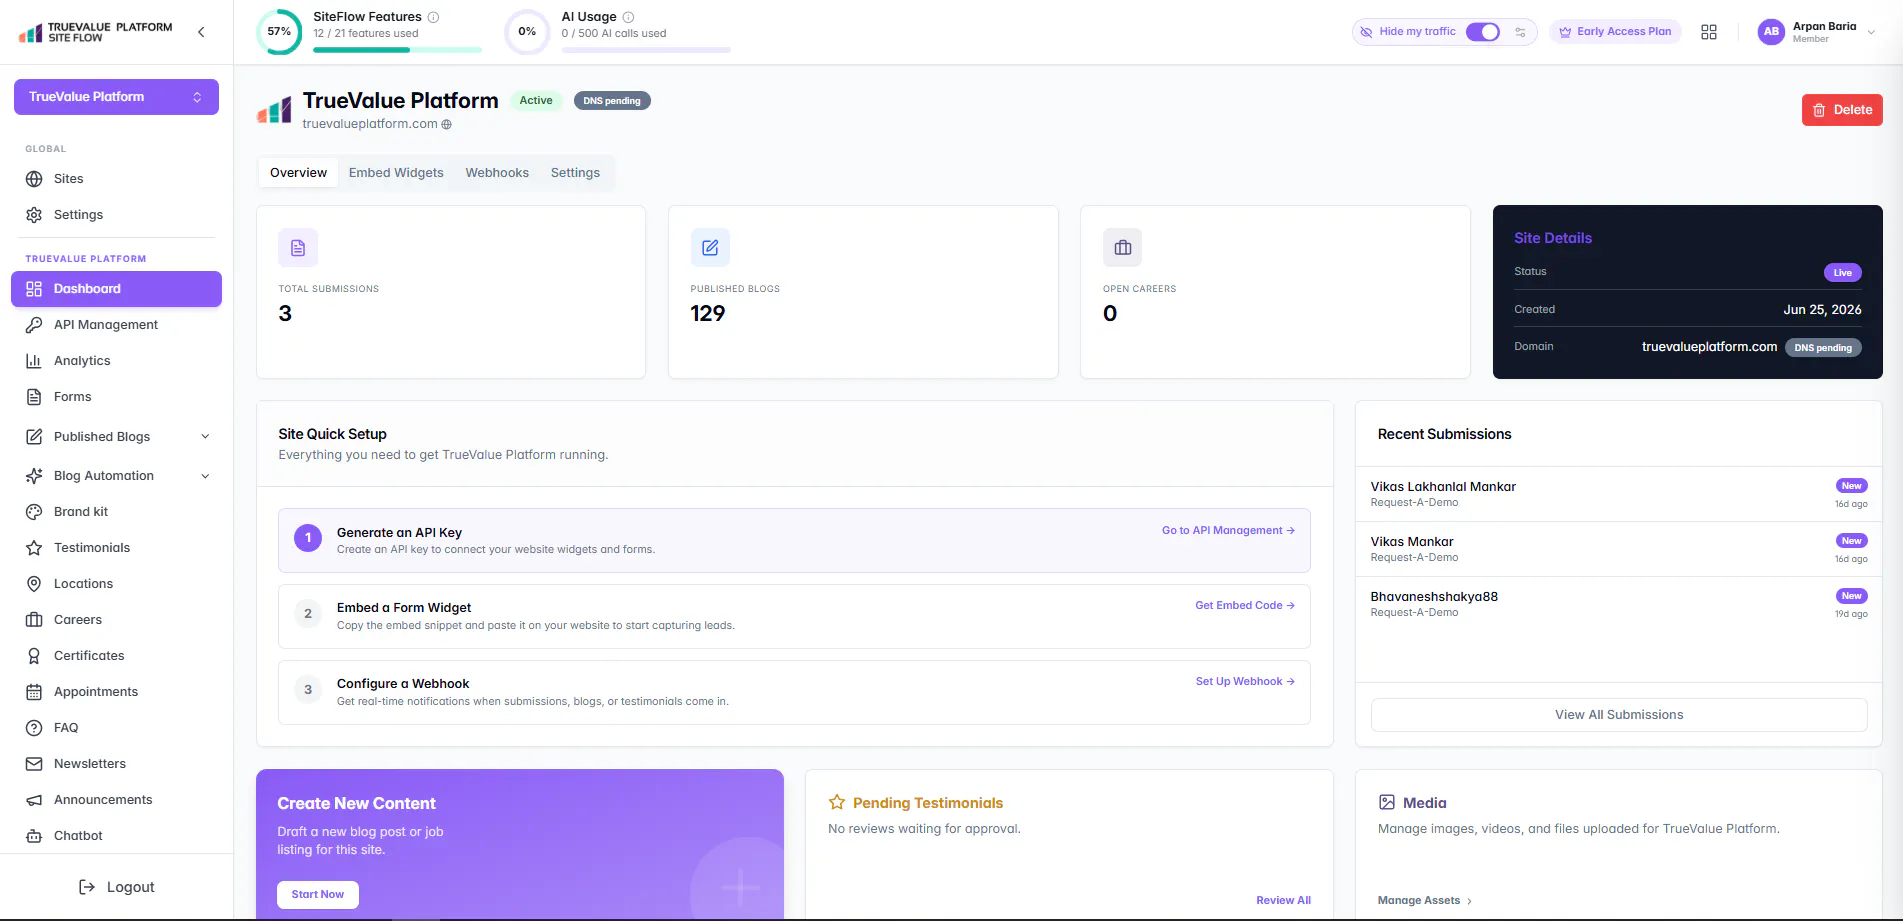Switch to the Embed Widgets tab
Image resolution: width=1903 pixels, height=921 pixels.
click(396, 173)
